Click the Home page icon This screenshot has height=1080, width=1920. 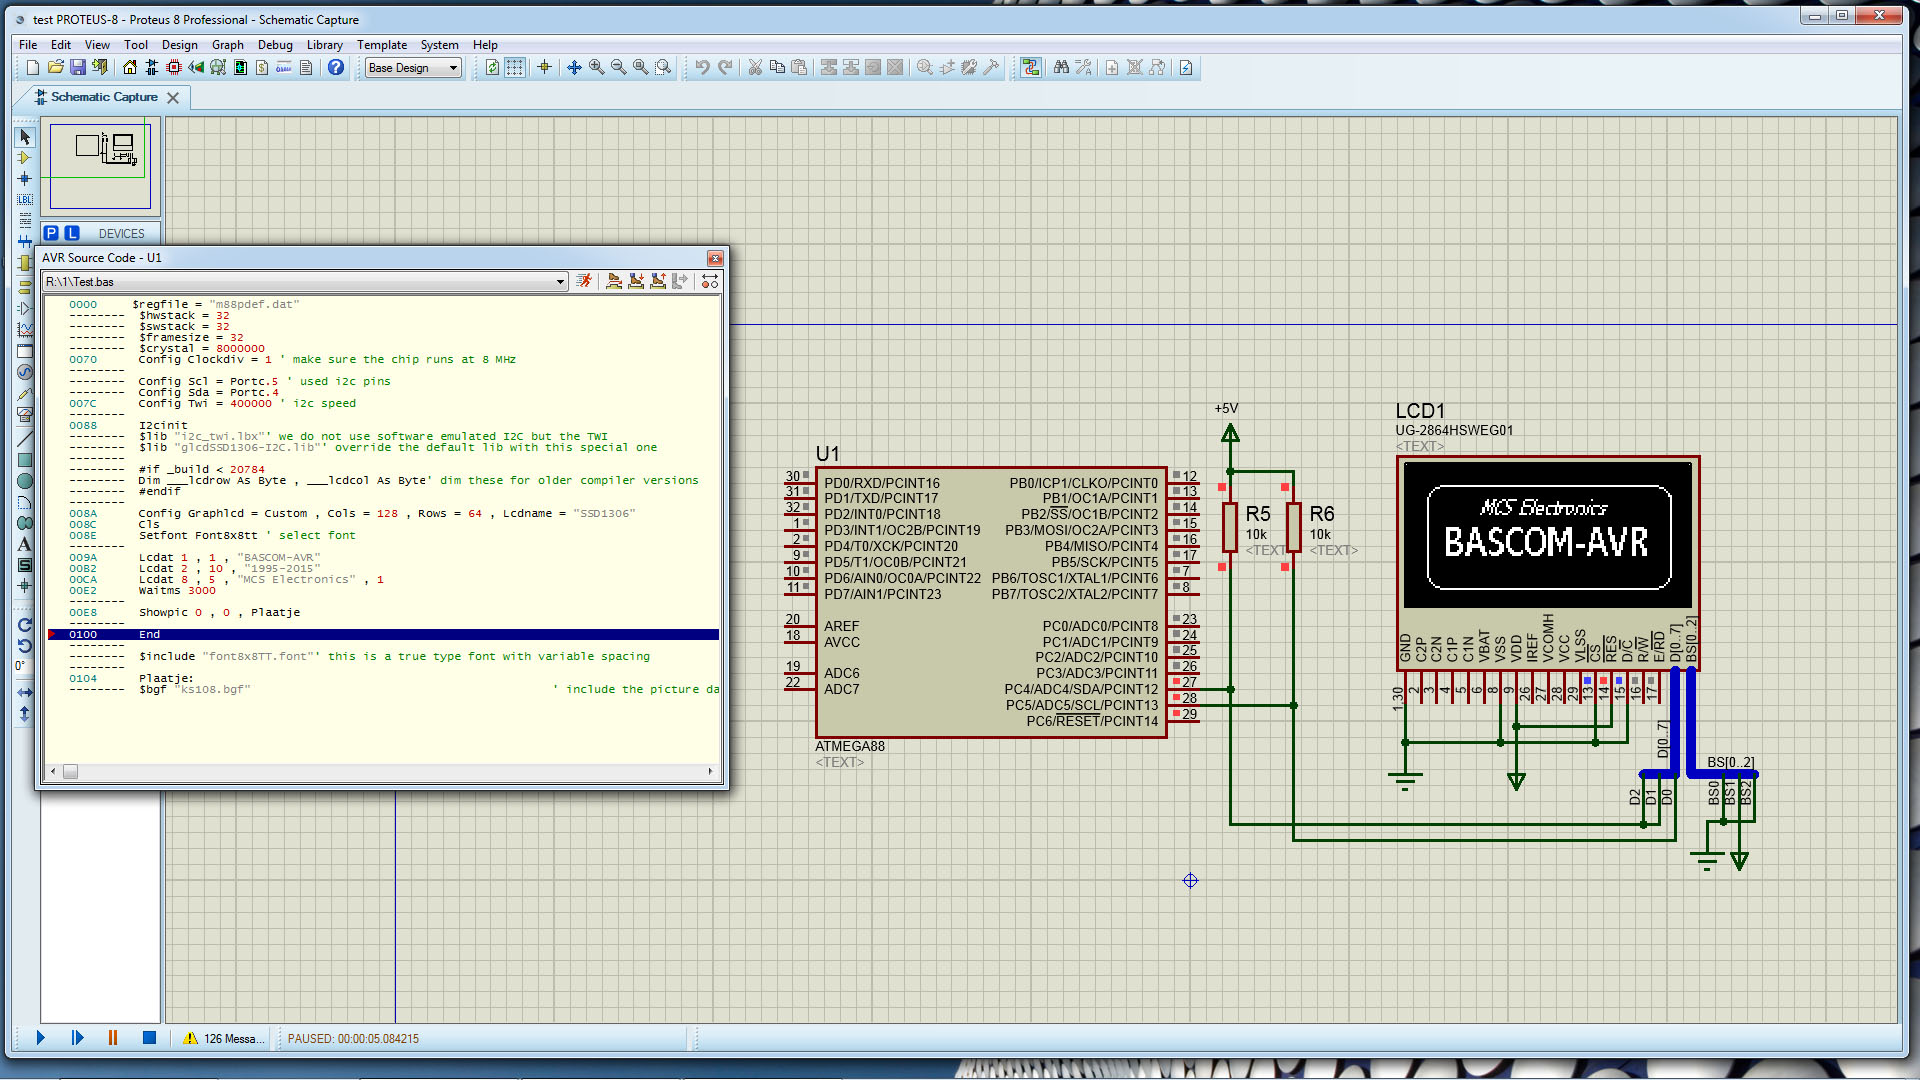(130, 68)
